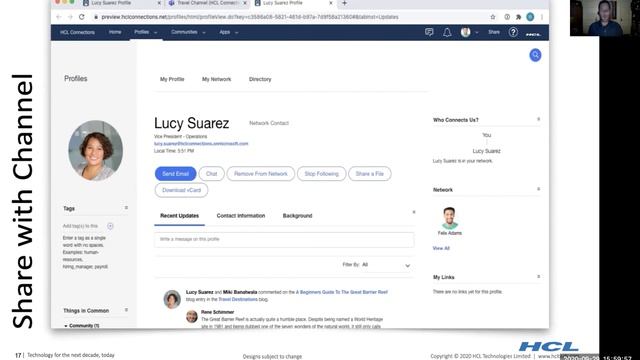Image resolution: width=640 pixels, height=360 pixels.
Task: Select the Contact Information tab
Action: 241,216
